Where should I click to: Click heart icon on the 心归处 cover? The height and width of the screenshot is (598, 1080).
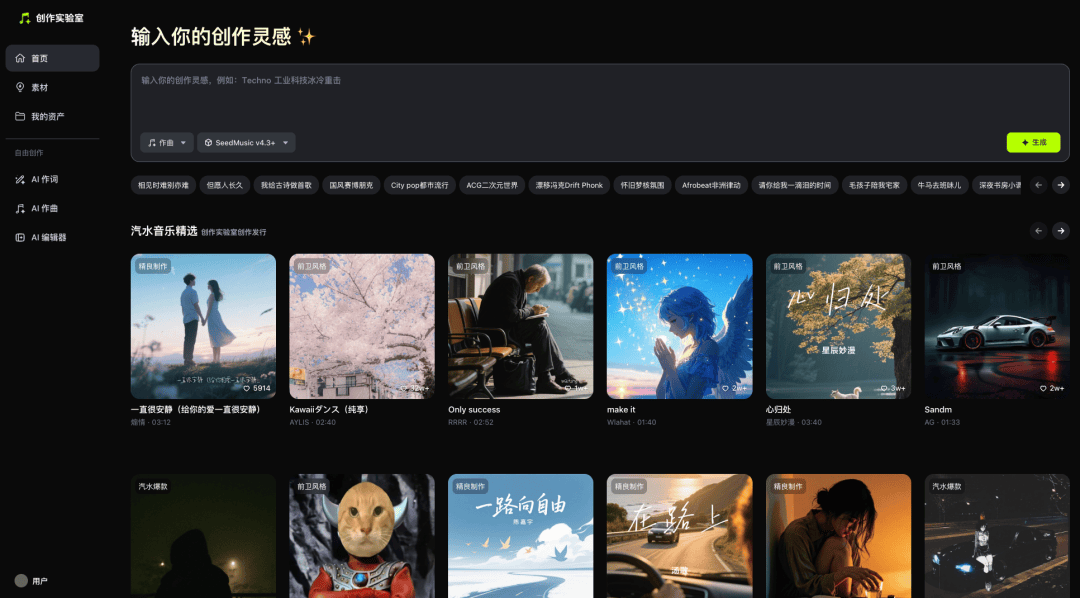click(884, 388)
